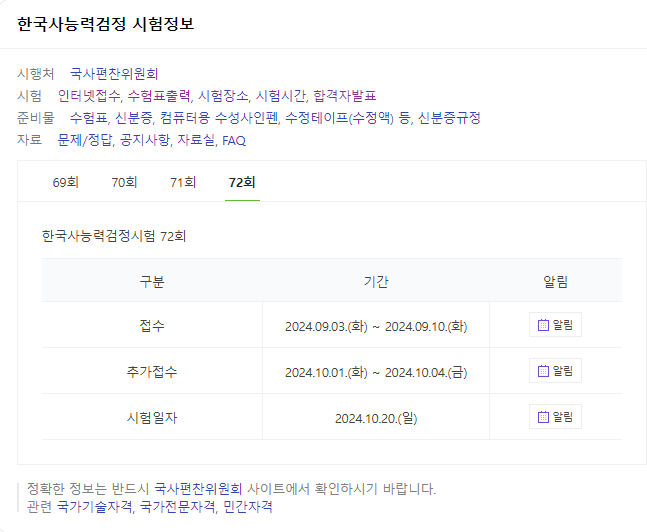This screenshot has width=647, height=532.
Task: Click the 시험일자 row label
Action: (152, 418)
